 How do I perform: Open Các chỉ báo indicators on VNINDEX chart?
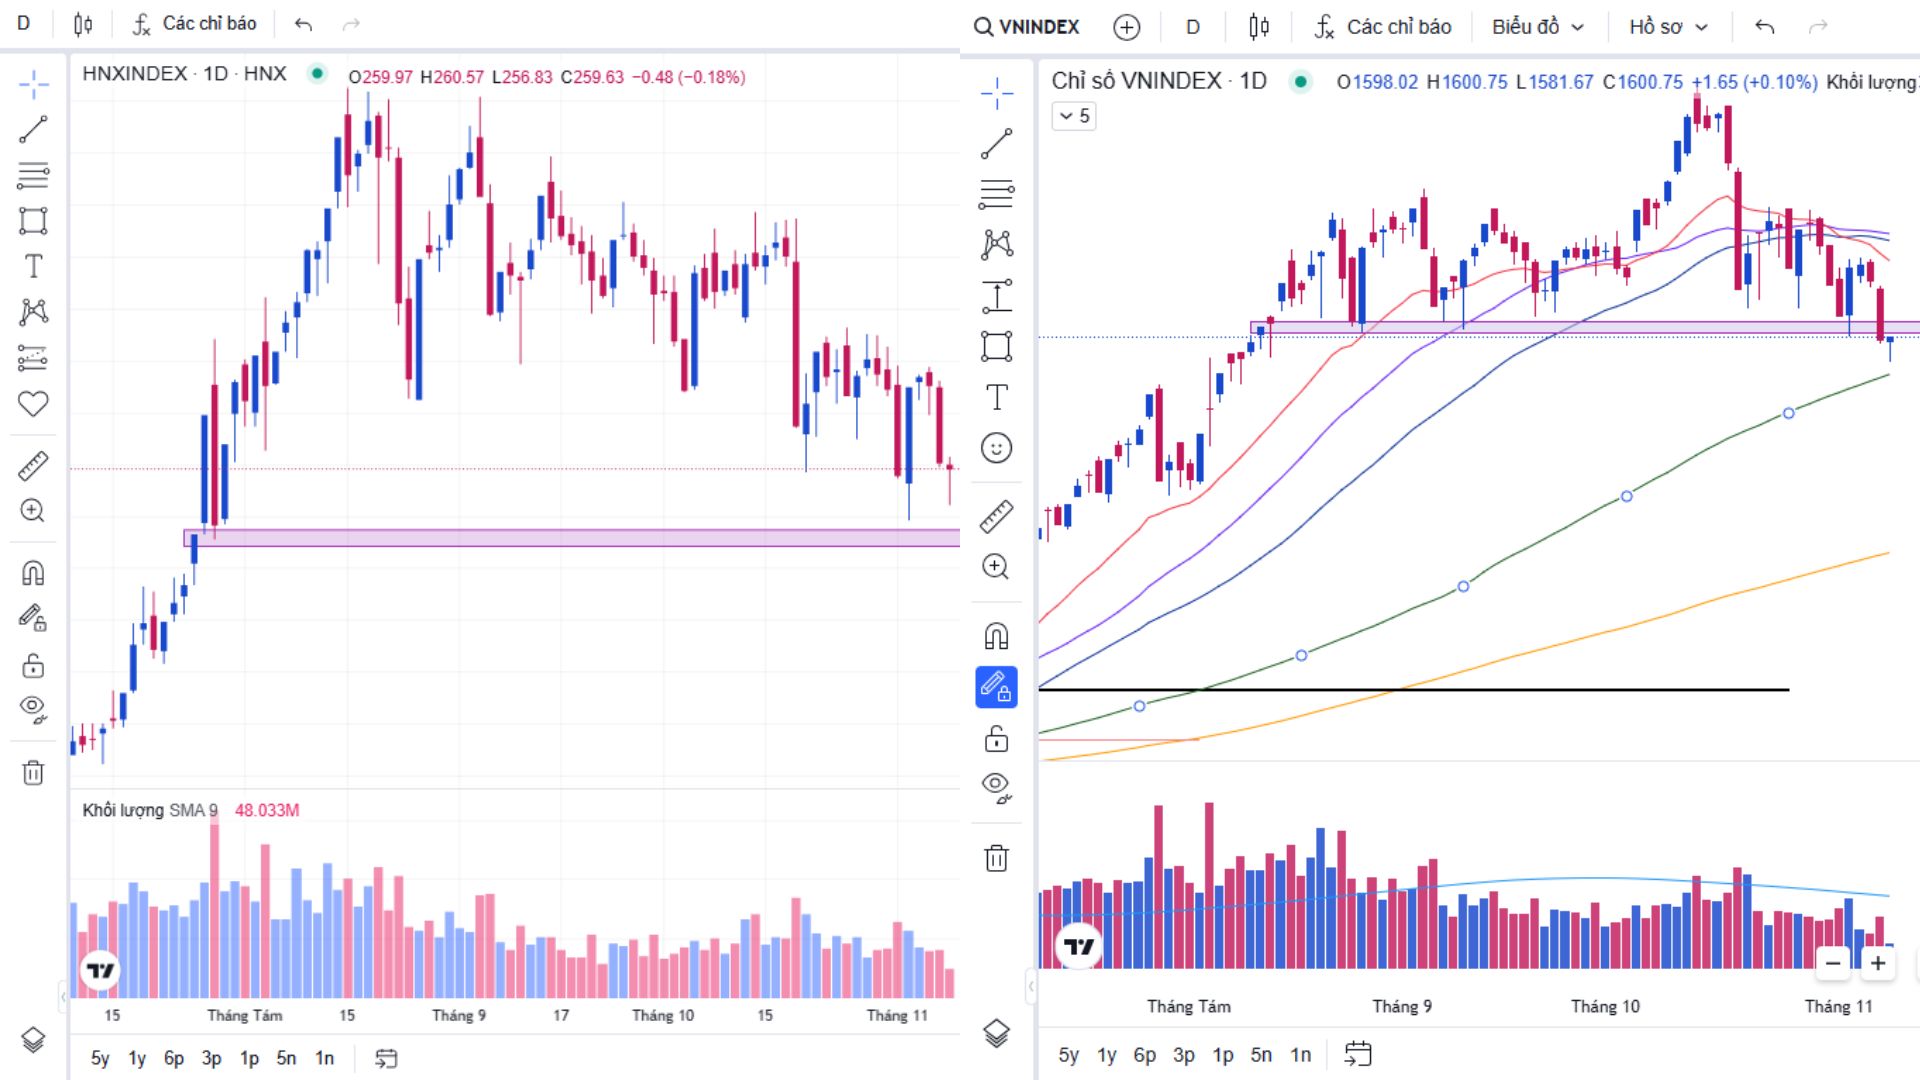tap(1383, 27)
